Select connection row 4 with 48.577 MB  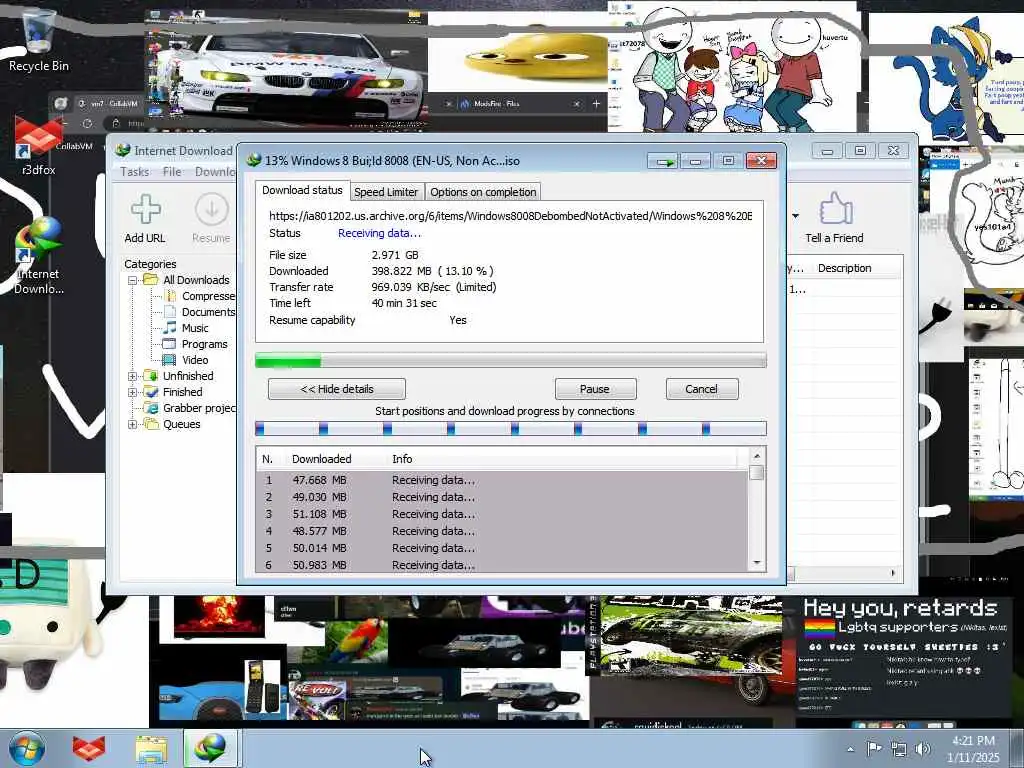(x=502, y=531)
